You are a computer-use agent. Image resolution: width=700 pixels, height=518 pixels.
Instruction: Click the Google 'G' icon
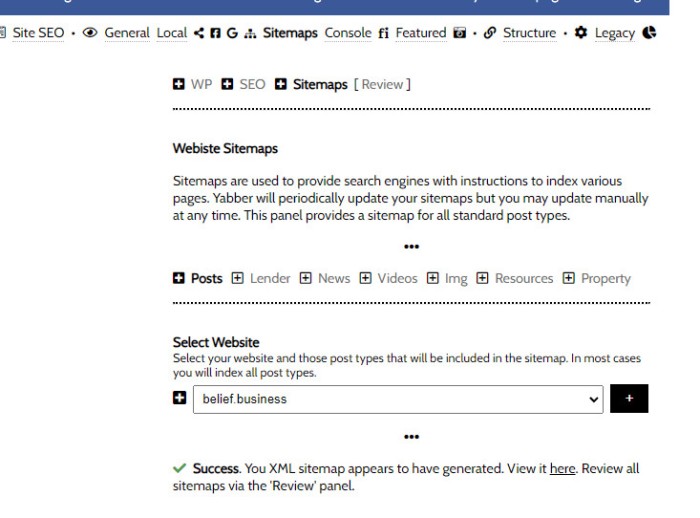coord(228,33)
